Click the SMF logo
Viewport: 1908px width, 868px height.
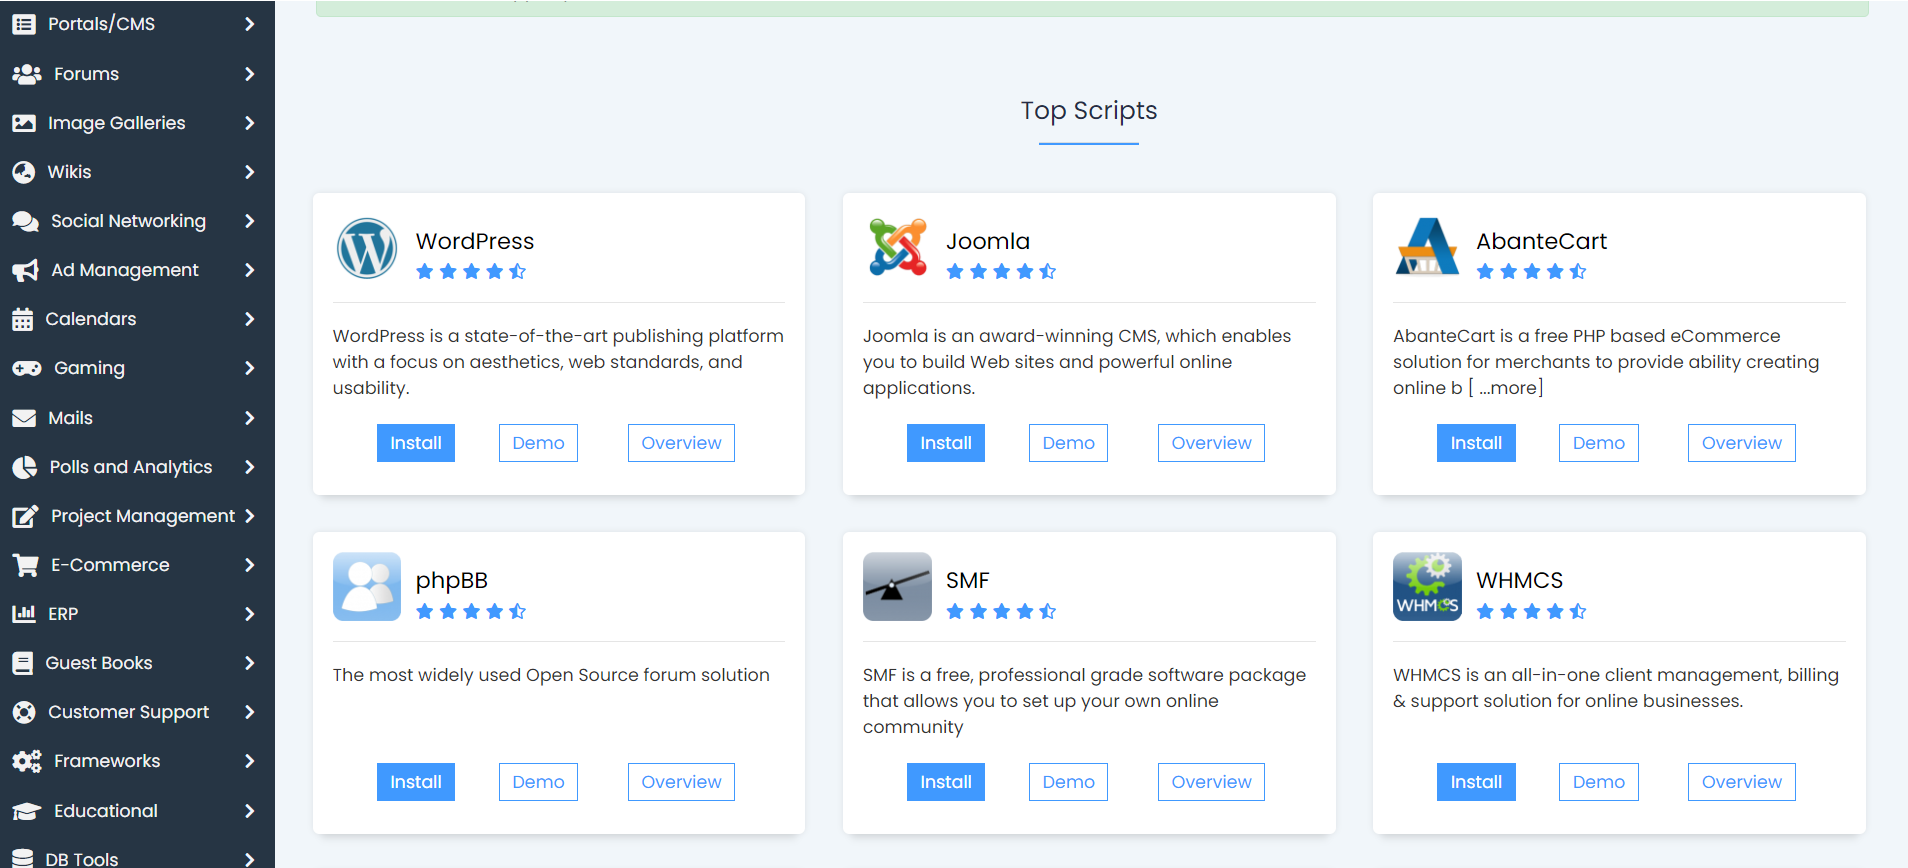tap(897, 587)
